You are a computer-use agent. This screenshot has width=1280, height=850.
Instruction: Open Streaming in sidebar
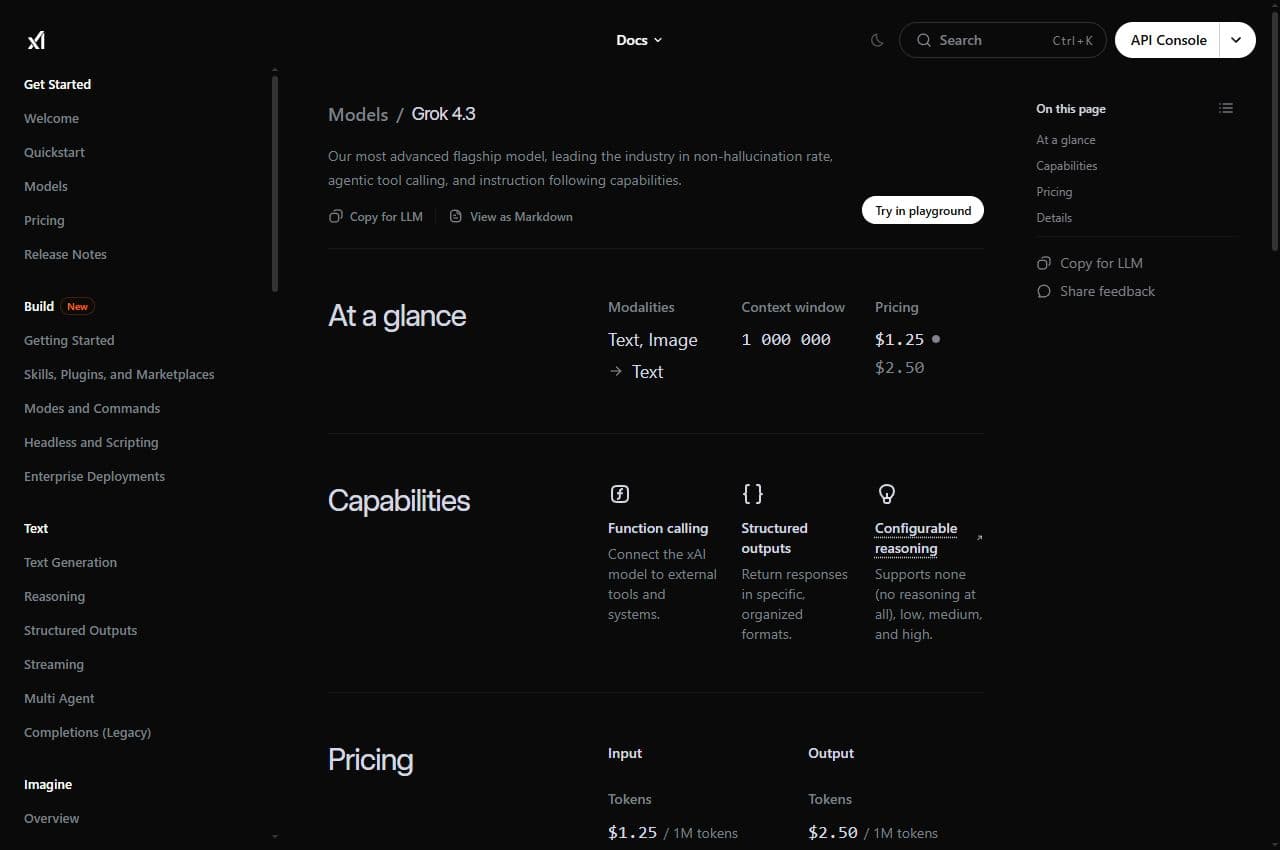pyautogui.click(x=54, y=664)
